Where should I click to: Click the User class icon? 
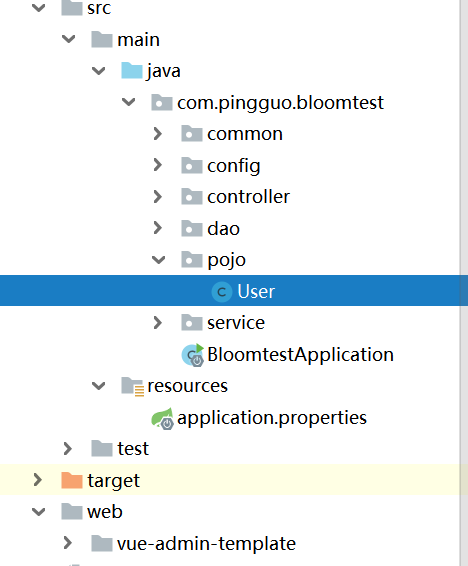click(222, 291)
